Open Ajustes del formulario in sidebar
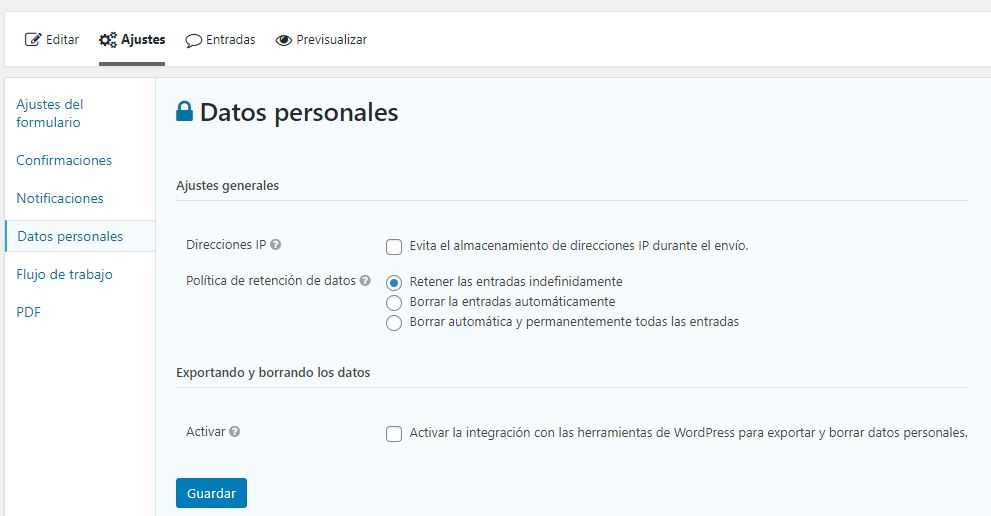This screenshot has height=516, width=991. (50, 113)
